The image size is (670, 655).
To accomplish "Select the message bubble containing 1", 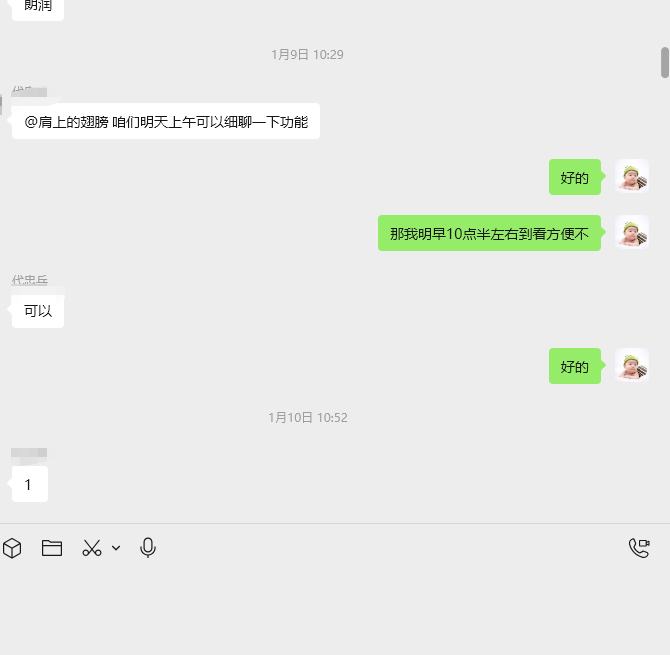I will (29, 484).
